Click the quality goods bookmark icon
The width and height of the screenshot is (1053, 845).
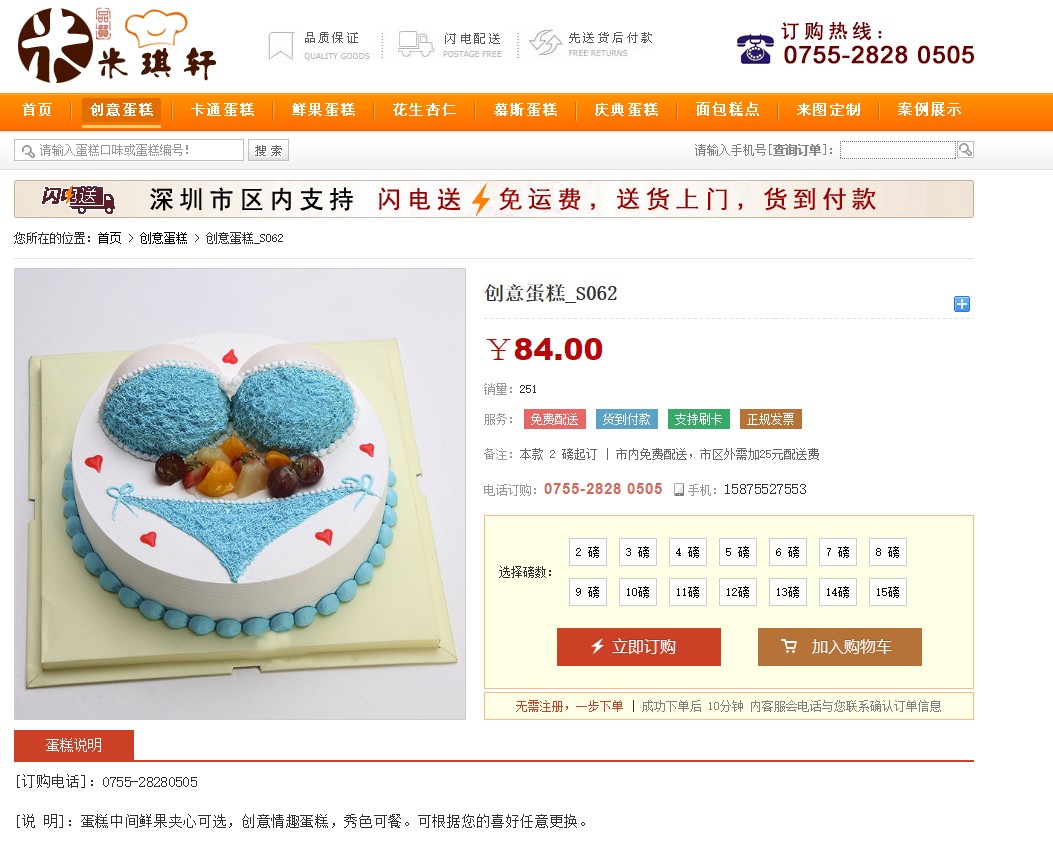(281, 46)
